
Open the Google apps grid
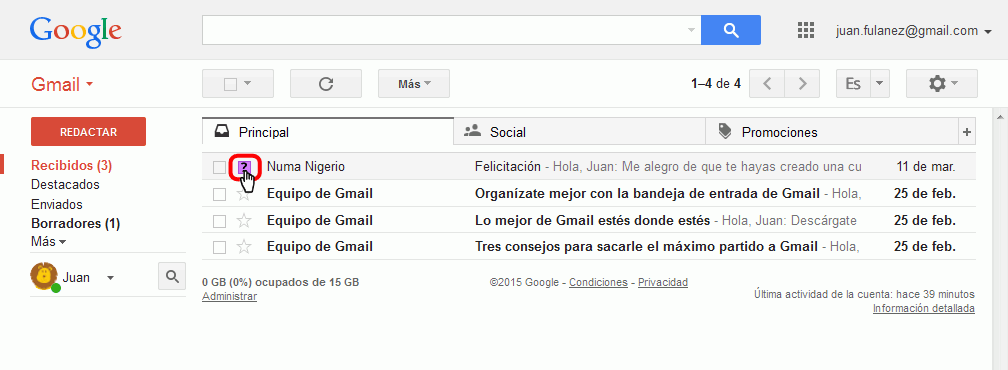click(806, 30)
